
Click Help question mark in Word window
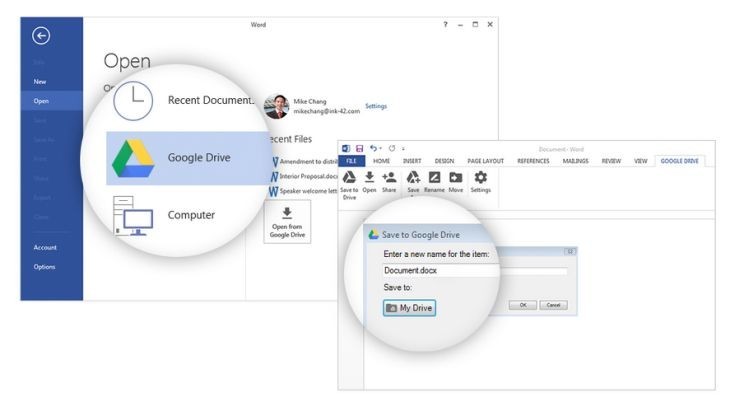click(x=445, y=25)
